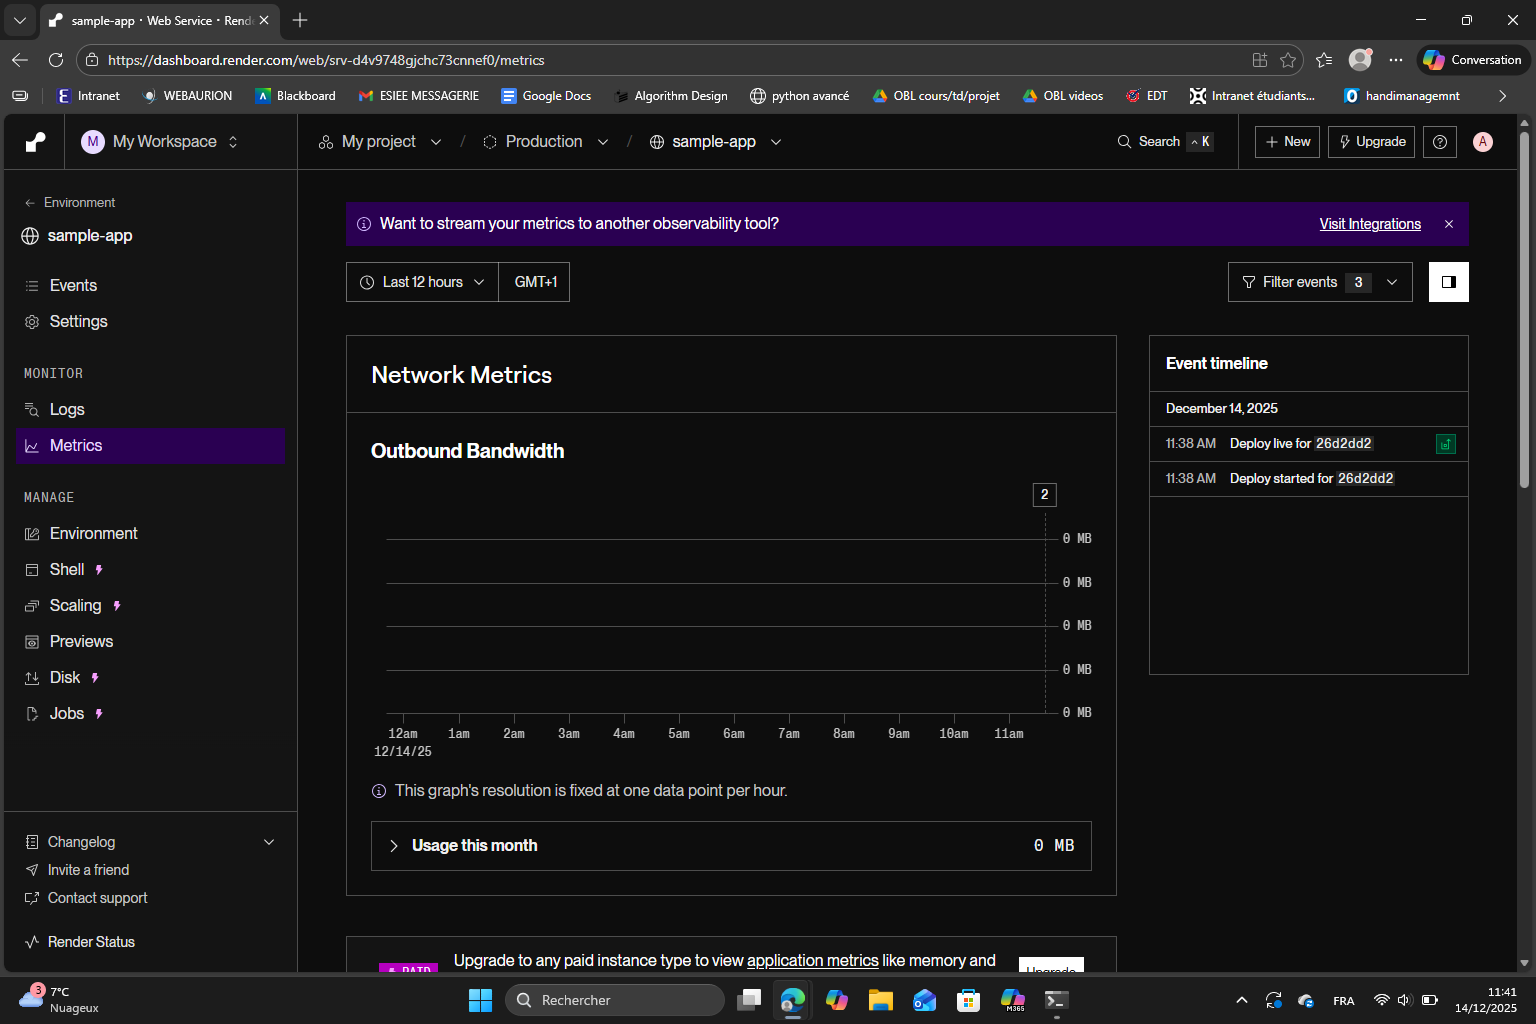
Task: Click the New button
Action: pyautogui.click(x=1287, y=142)
